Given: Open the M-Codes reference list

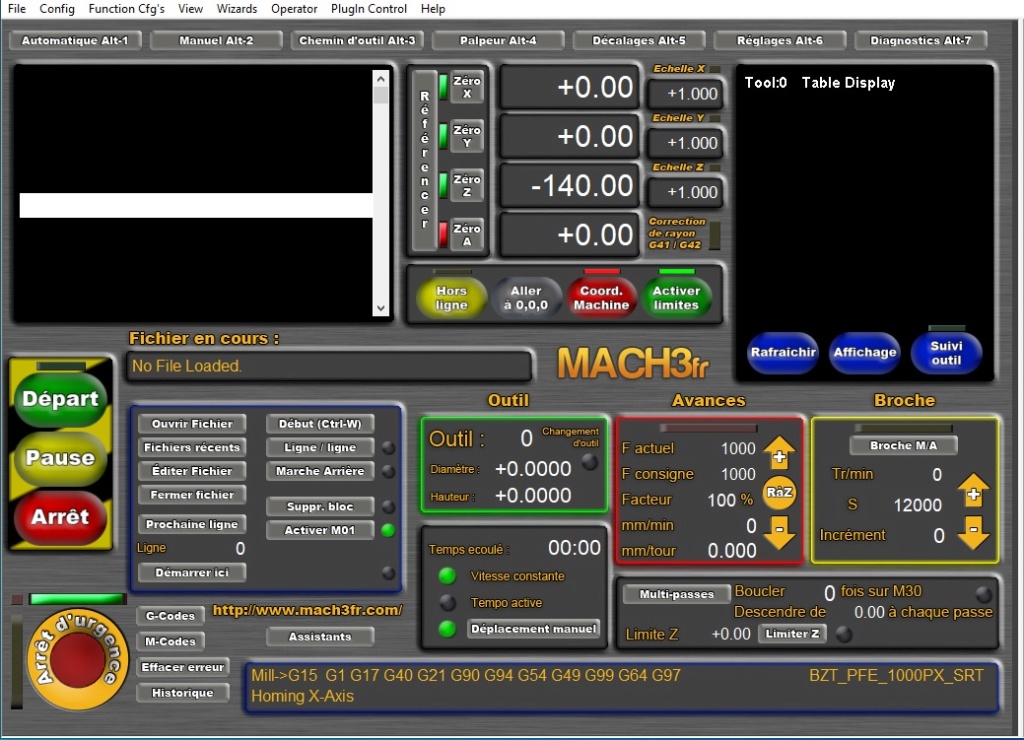Looking at the screenshot, I should (170, 641).
